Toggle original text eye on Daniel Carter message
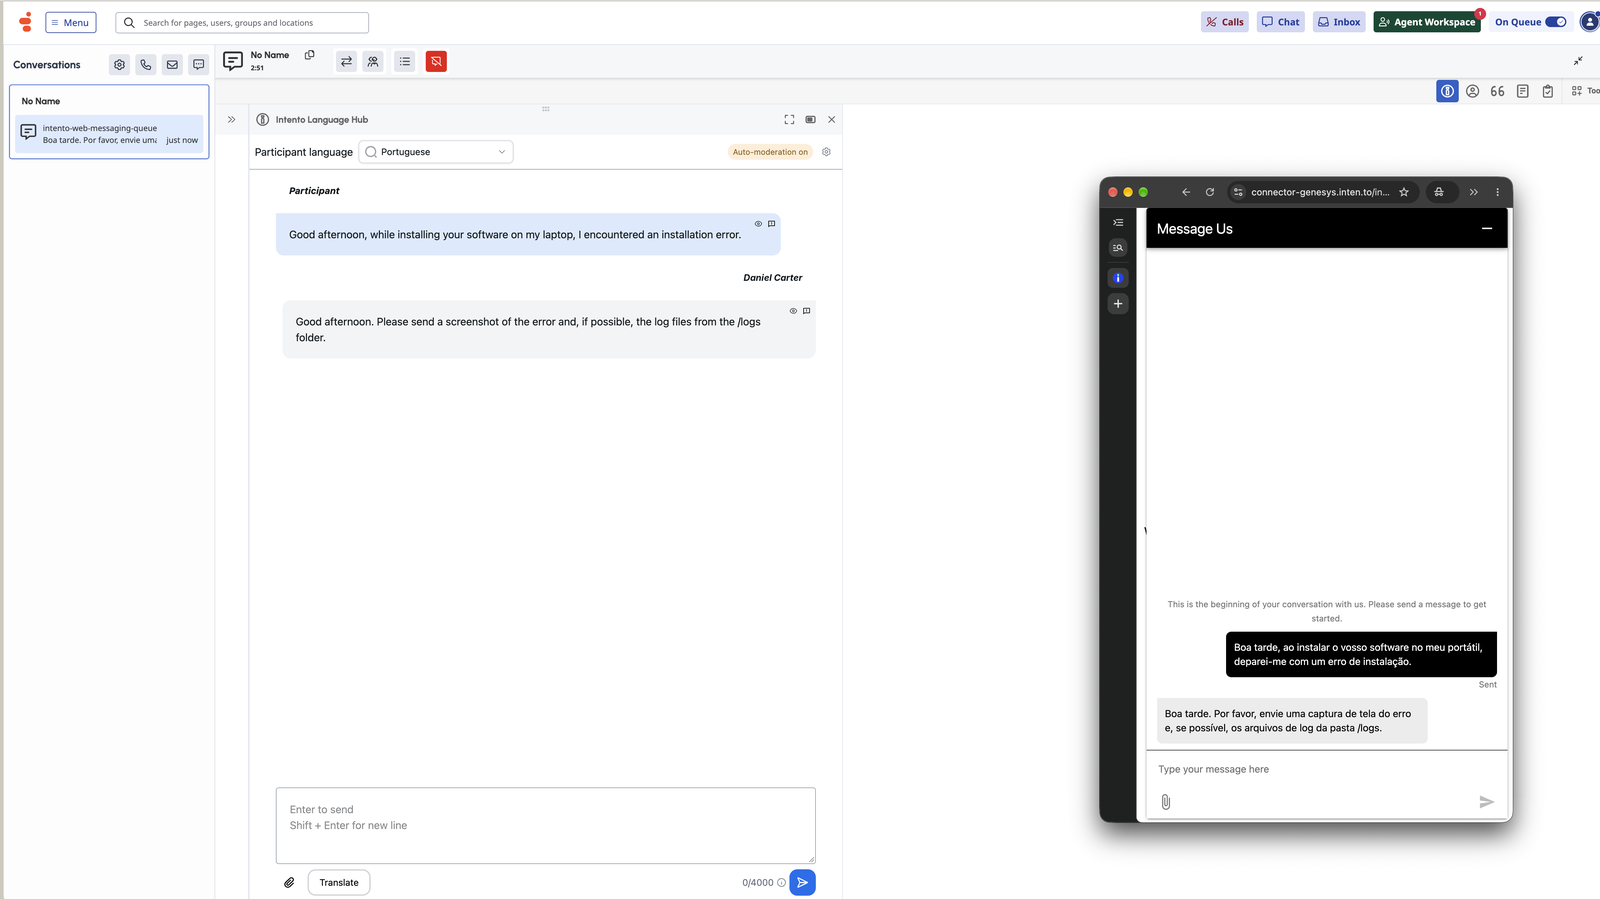The width and height of the screenshot is (1600, 899). 793,311
